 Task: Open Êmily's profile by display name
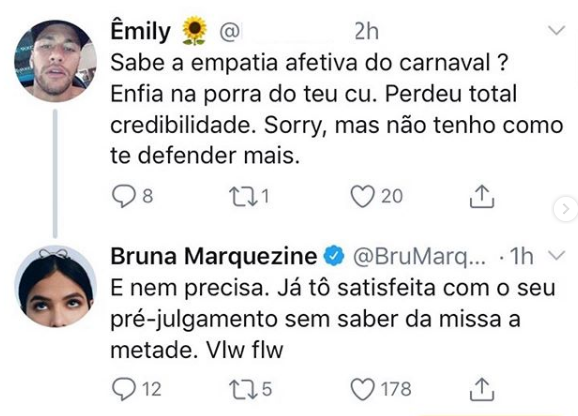point(140,31)
